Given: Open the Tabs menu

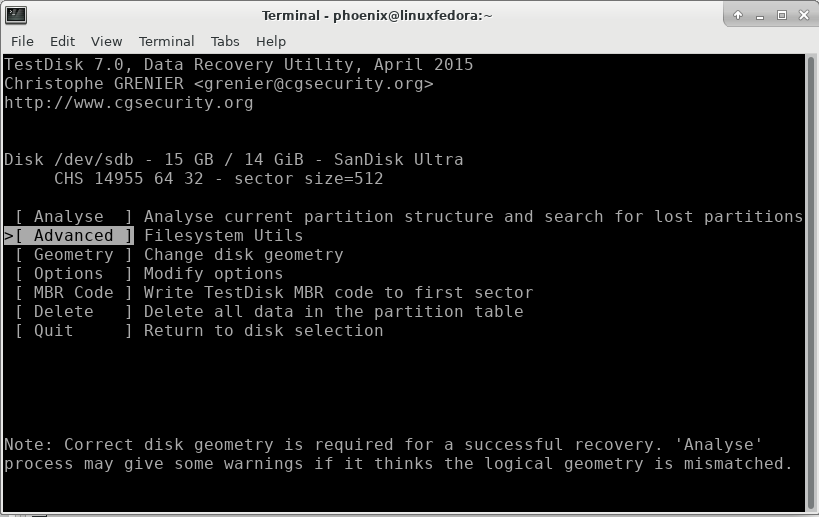Looking at the screenshot, I should click(225, 41).
